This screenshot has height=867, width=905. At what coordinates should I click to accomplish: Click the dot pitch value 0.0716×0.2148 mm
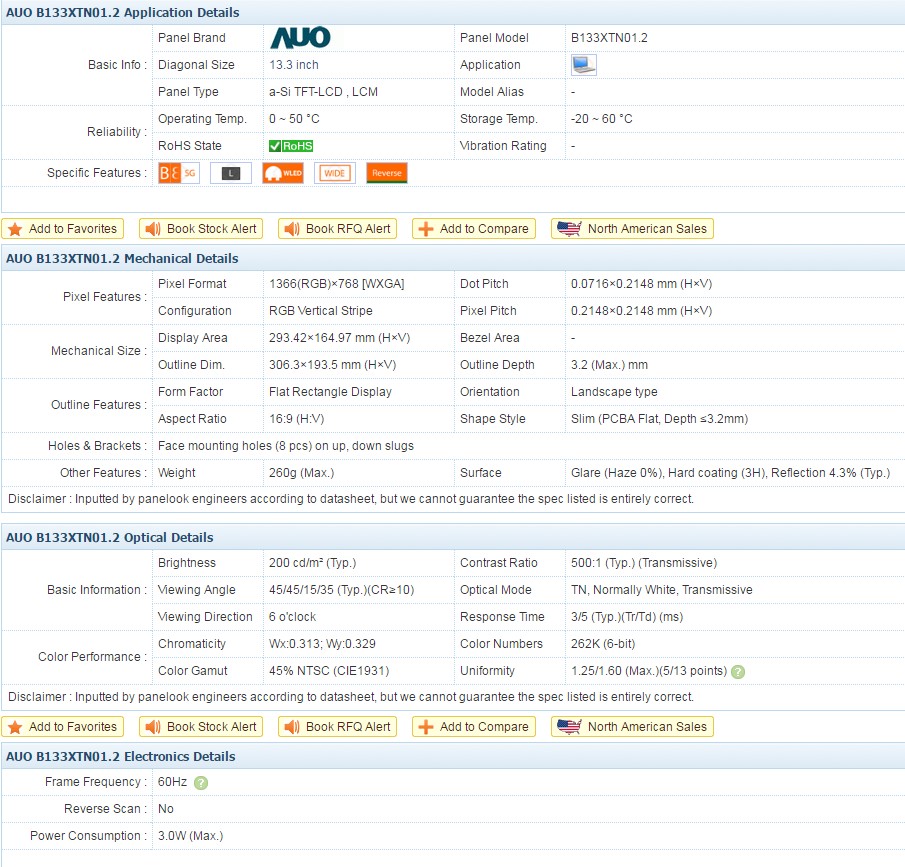[x=641, y=284]
